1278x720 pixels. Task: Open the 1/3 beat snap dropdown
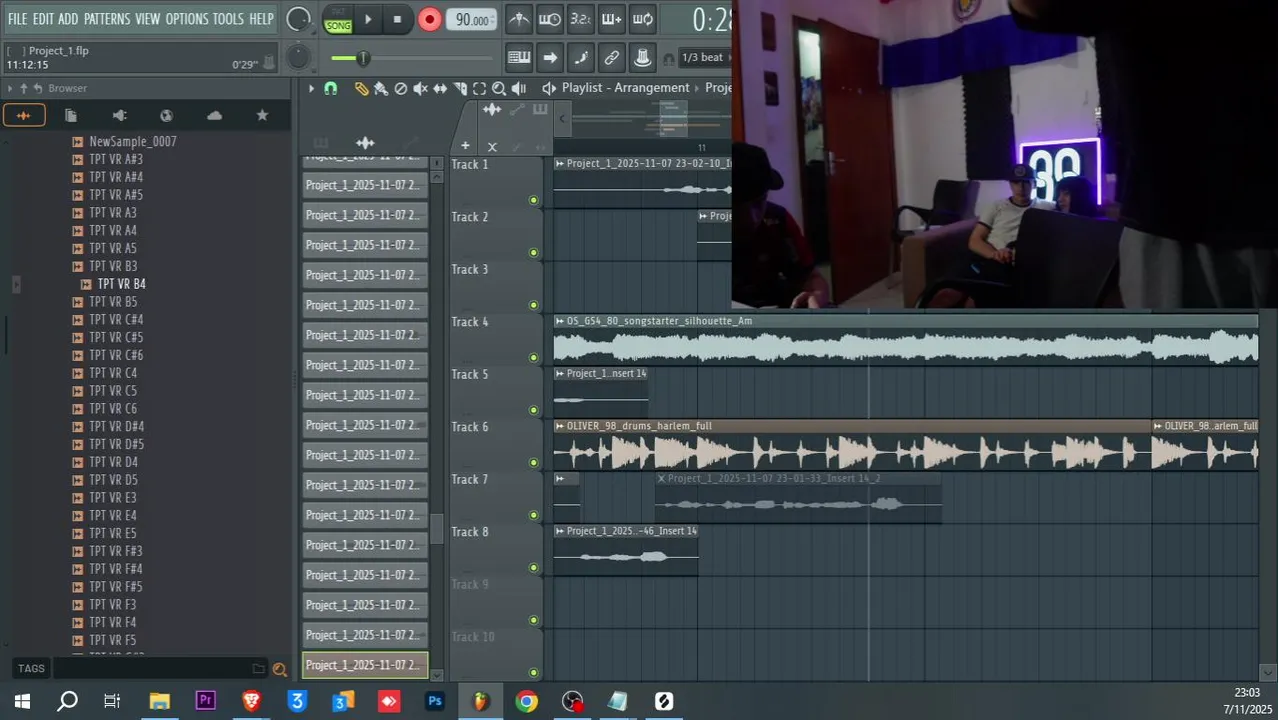(x=705, y=58)
